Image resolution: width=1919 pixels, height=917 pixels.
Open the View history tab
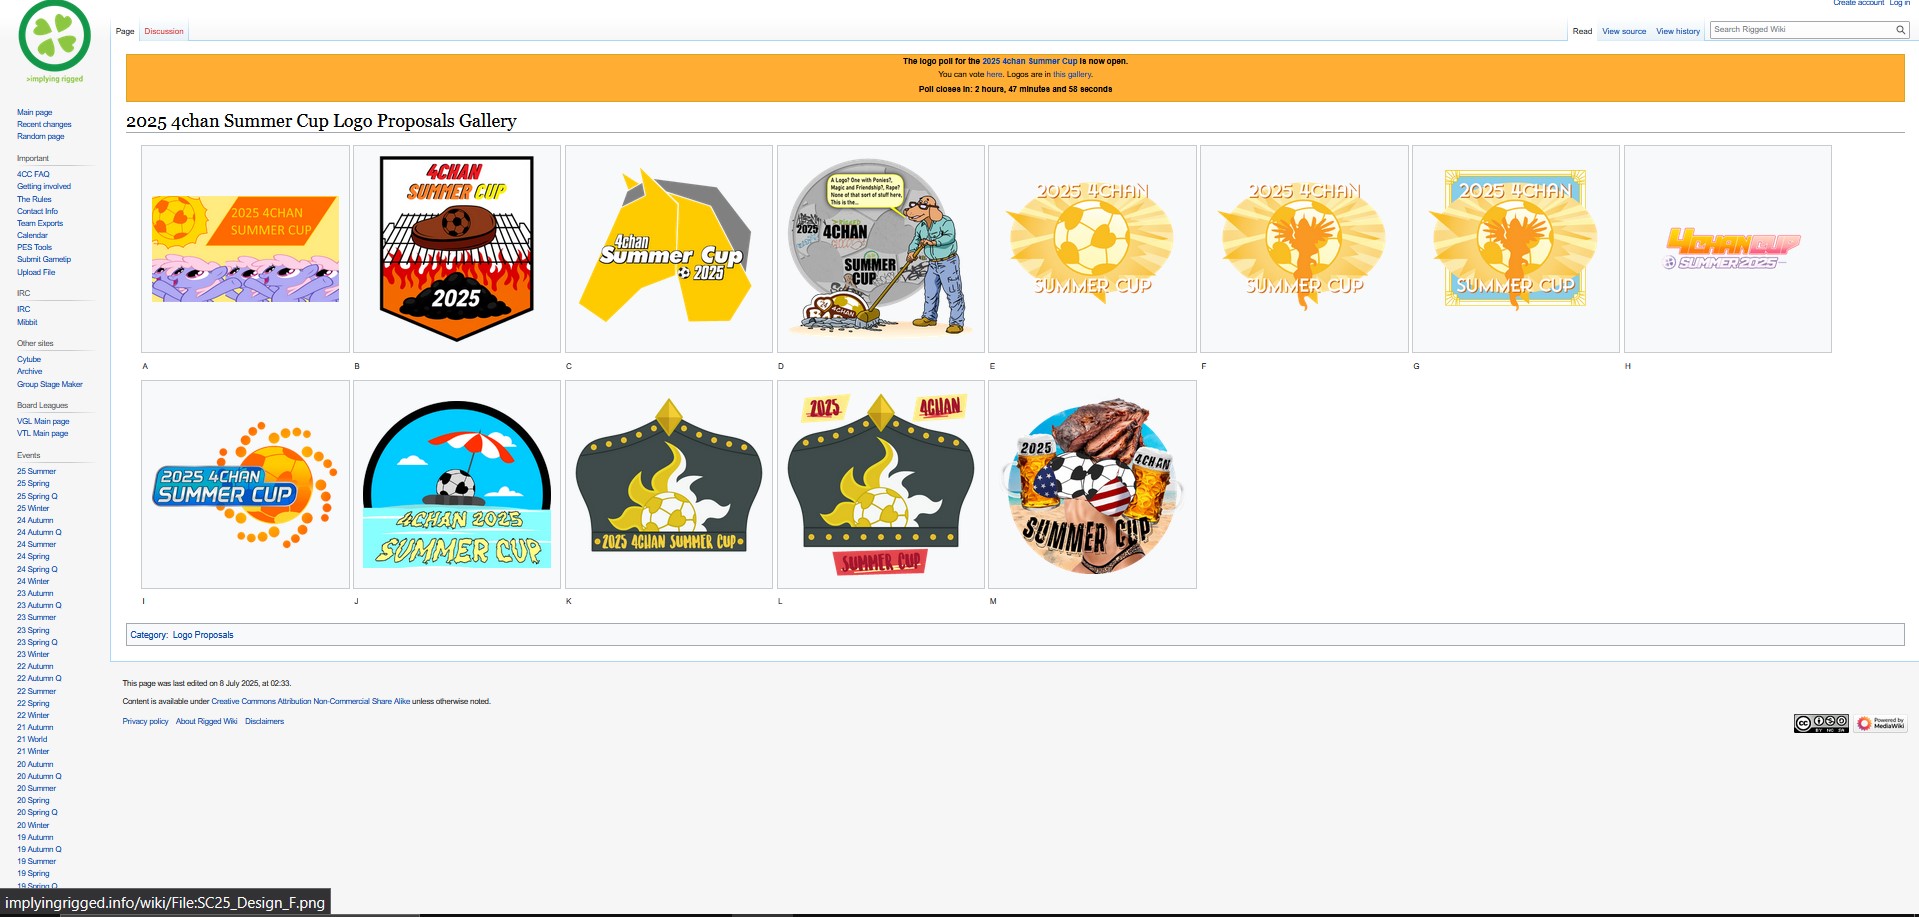[1678, 31]
